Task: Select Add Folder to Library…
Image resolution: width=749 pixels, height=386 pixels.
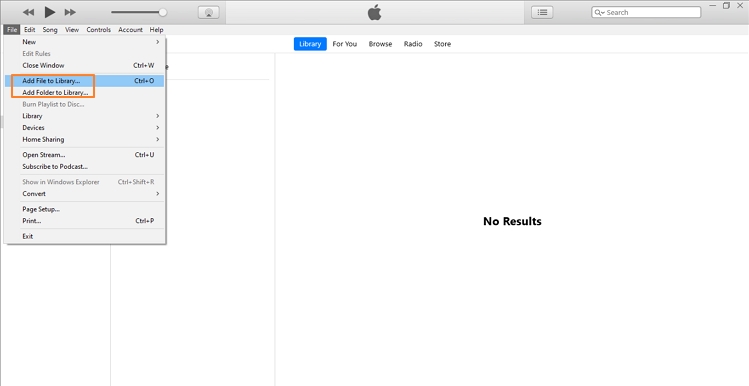Action: [85, 93]
